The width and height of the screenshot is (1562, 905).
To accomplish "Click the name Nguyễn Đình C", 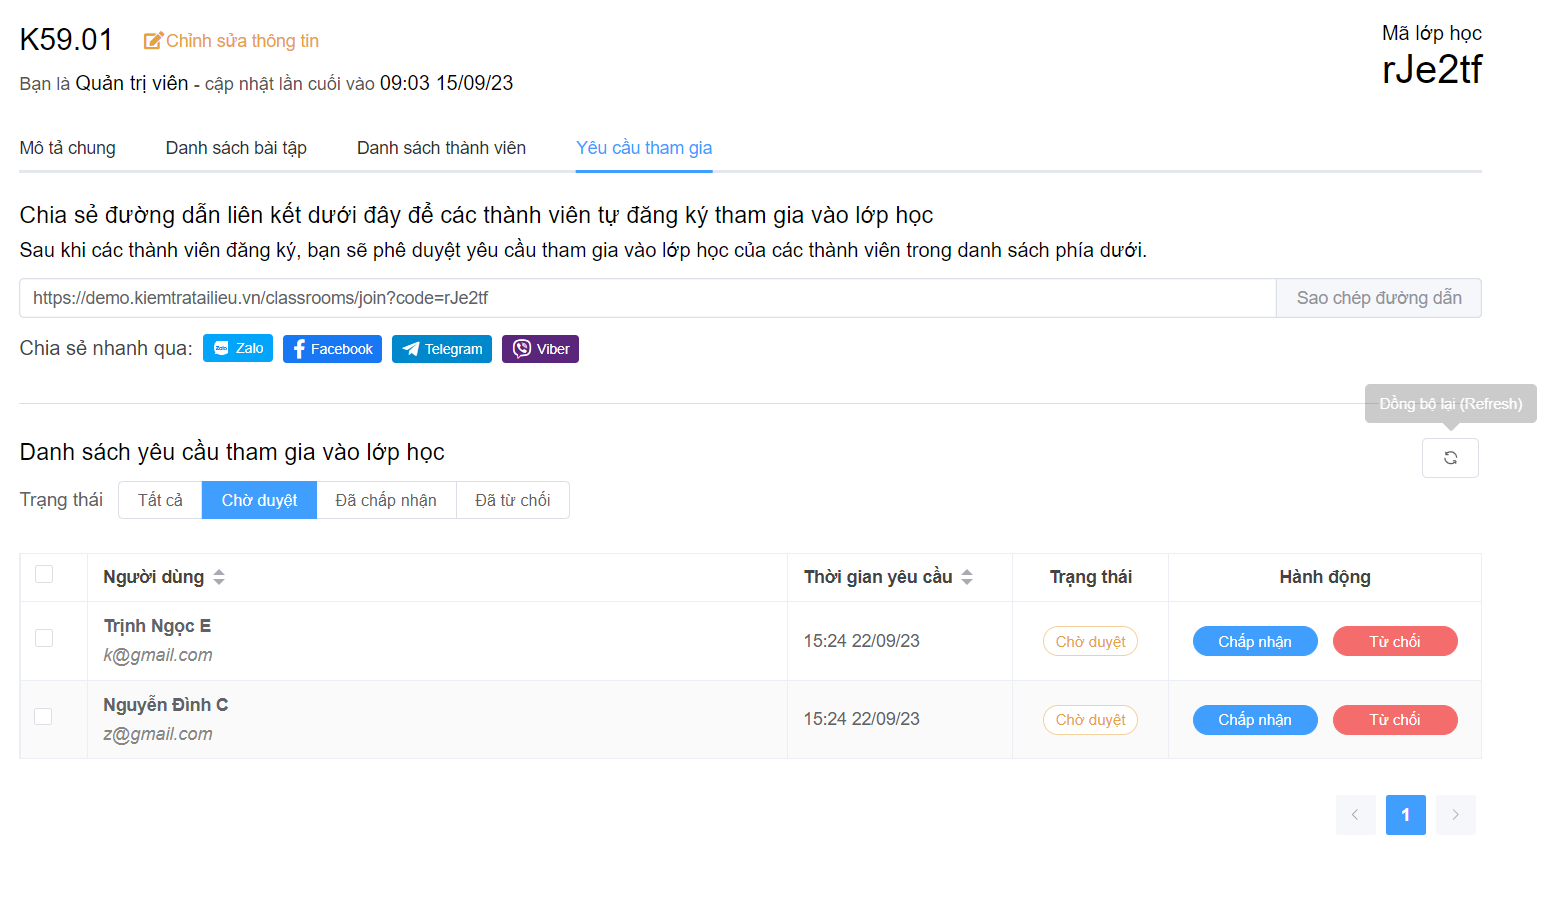I will point(166,705).
